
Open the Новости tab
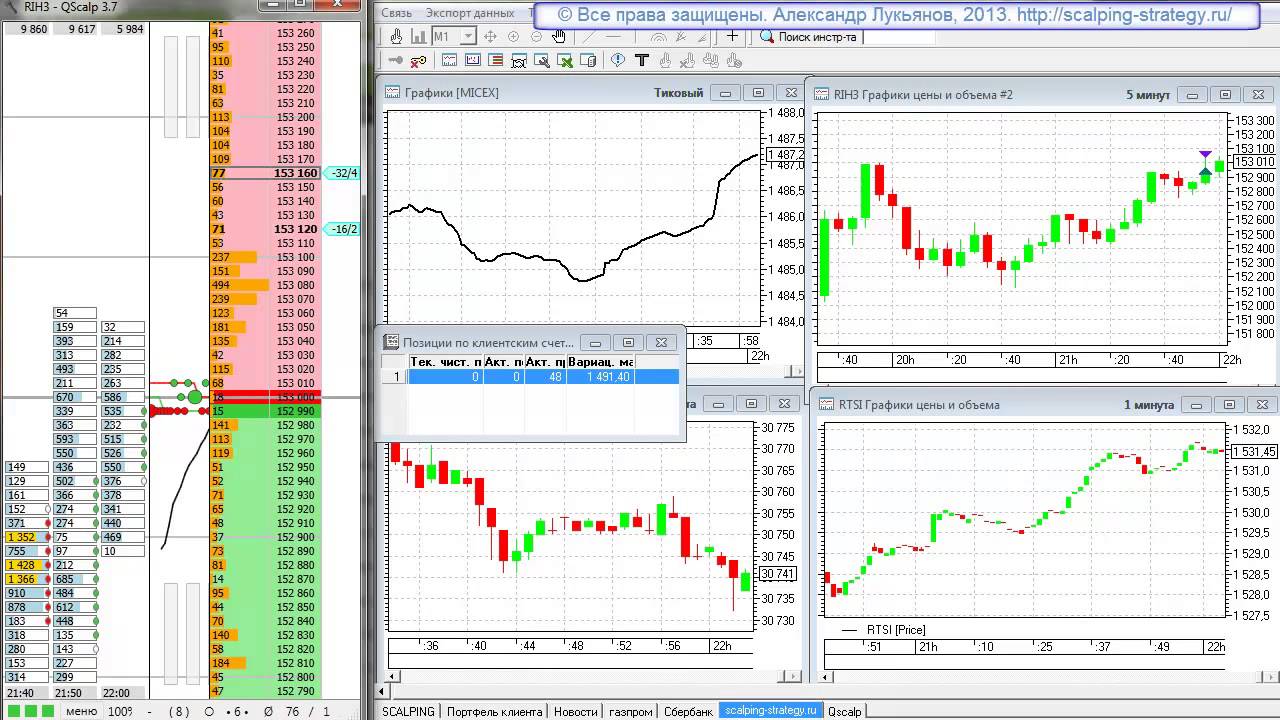575,711
